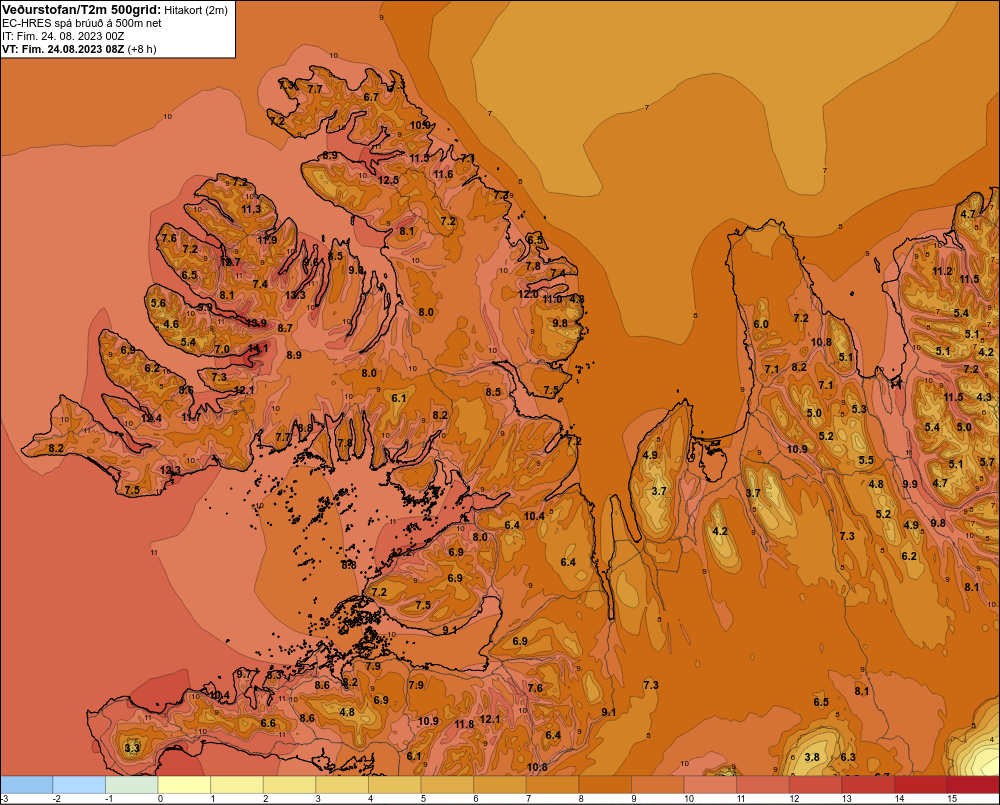The height and width of the screenshot is (805, 1000).
Task: Select the legend swatch between 9 and 10
Action: pyautogui.click(x=658, y=784)
